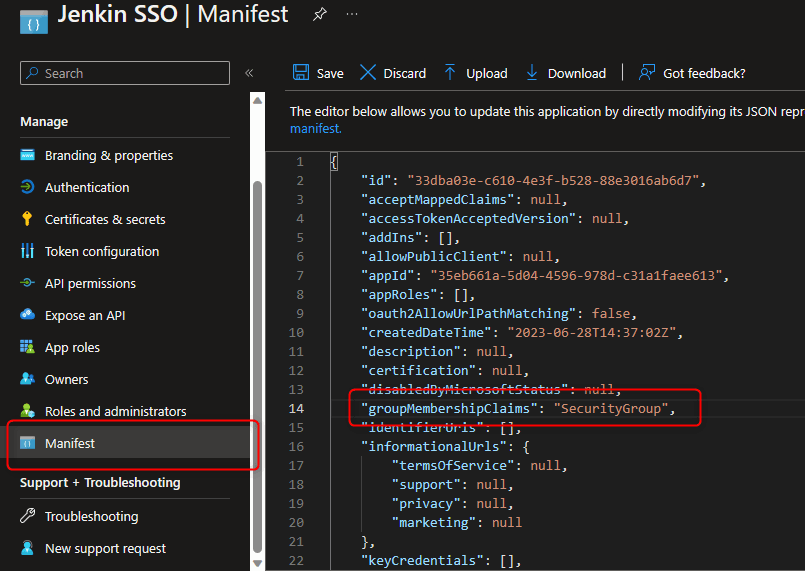Click the "oauth2AllowUrlPathMatching" false value
The height and width of the screenshot is (571, 805).
click(x=611, y=314)
